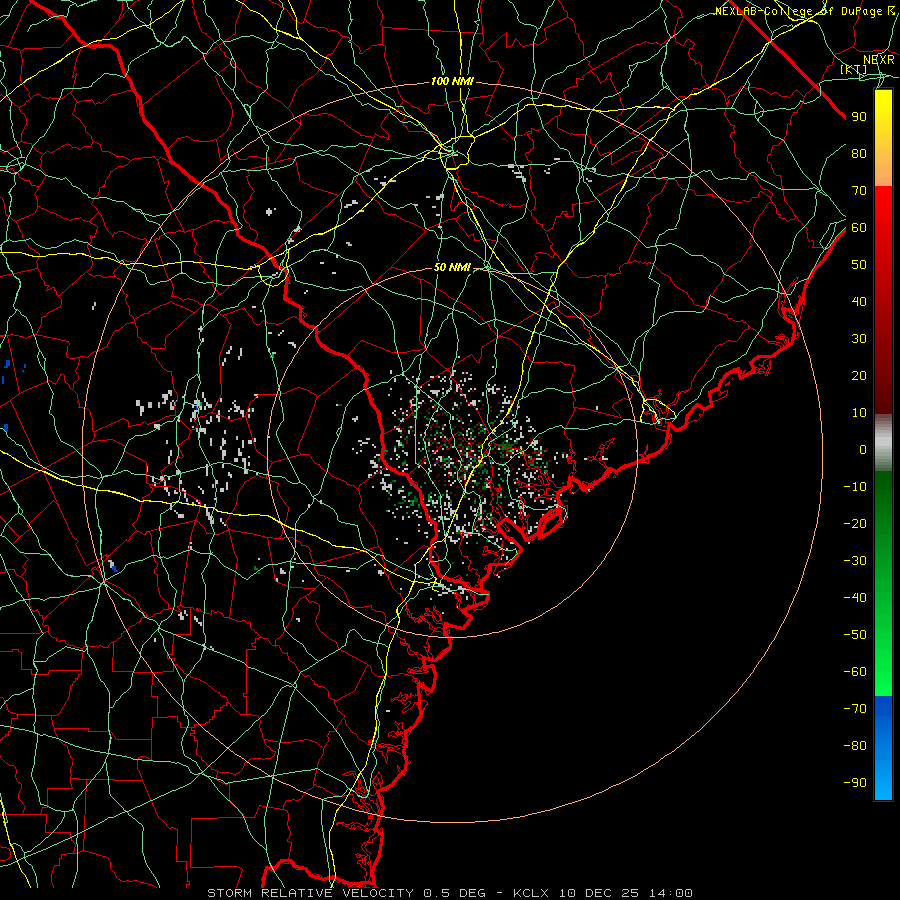
Task: Click the "50 NMI" range ring label
Action: tap(452, 267)
